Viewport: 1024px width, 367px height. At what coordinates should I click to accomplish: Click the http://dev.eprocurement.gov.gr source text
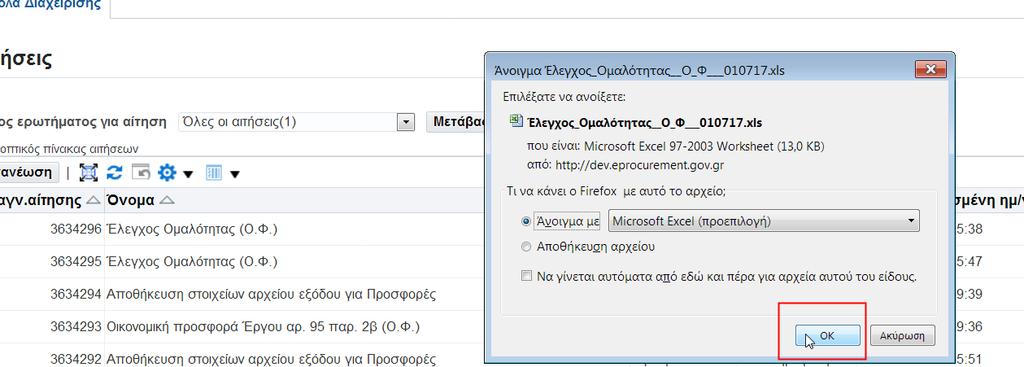639,165
